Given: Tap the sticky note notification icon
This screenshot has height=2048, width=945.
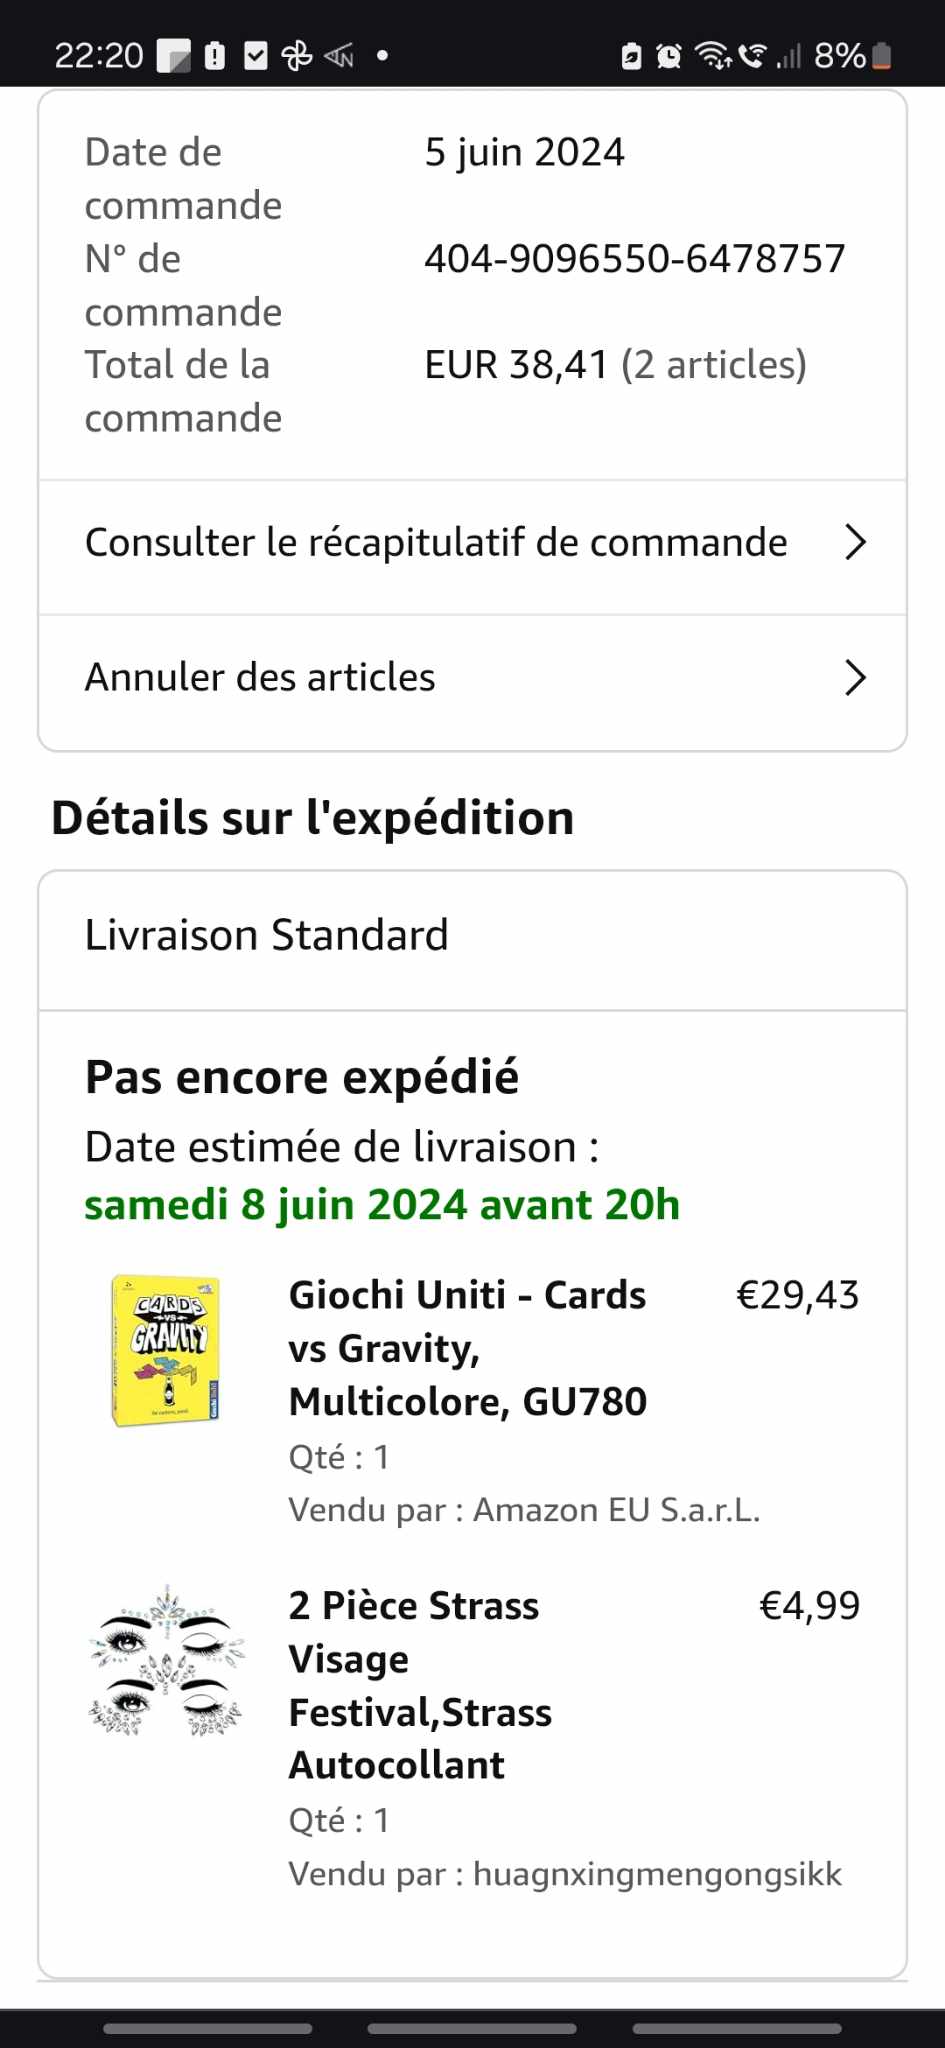Looking at the screenshot, I should click(173, 56).
